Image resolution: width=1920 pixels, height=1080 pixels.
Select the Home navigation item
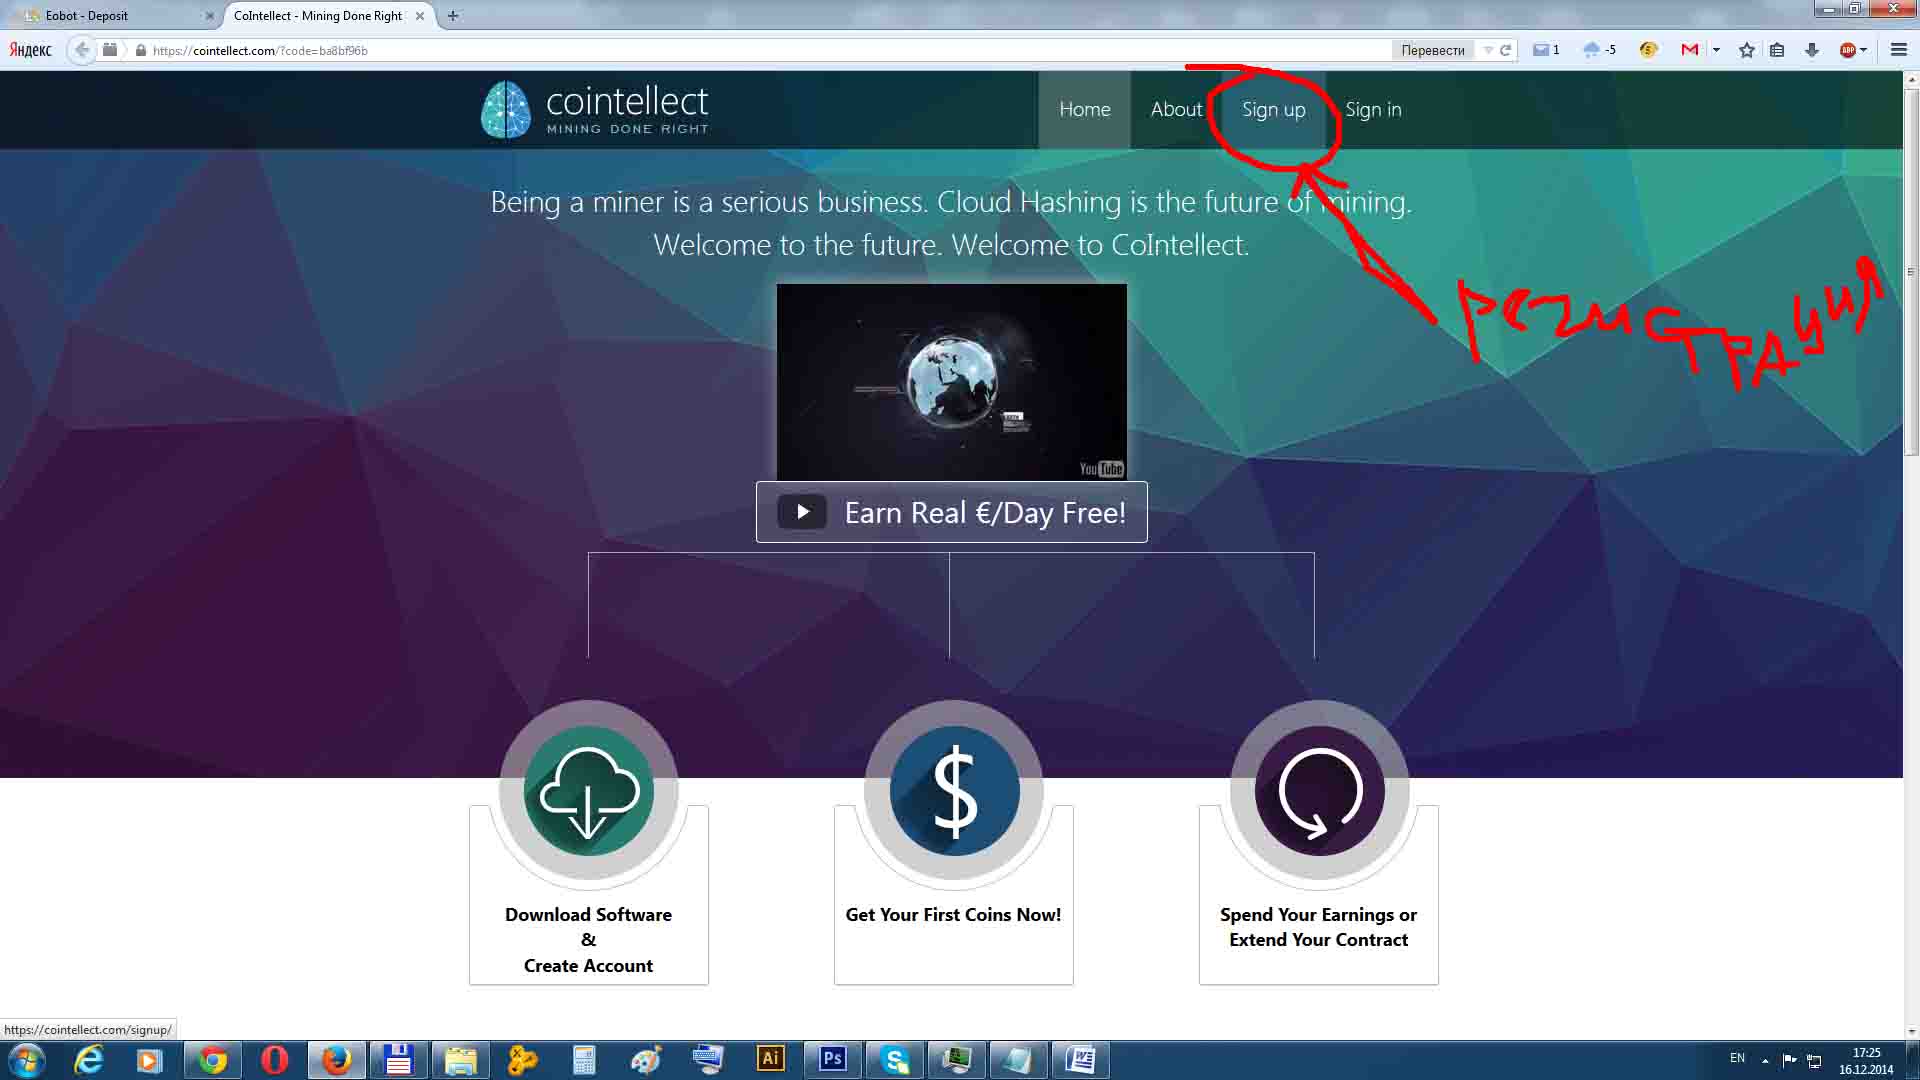point(1084,110)
